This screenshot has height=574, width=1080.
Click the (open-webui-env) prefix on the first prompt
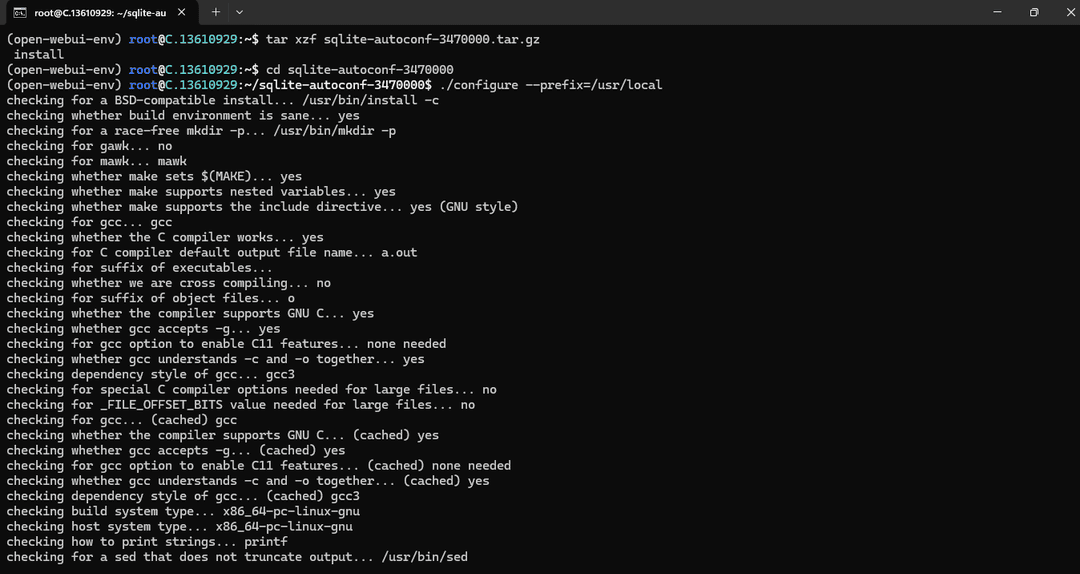pyautogui.click(x=64, y=39)
